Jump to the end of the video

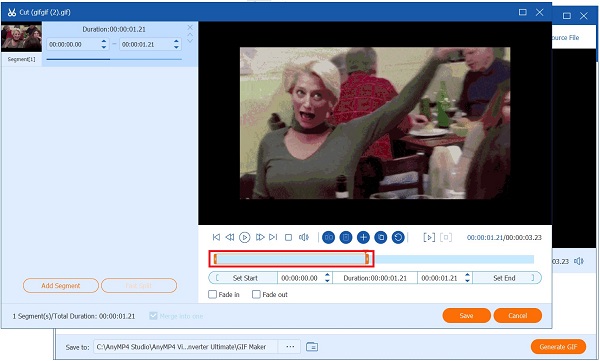coord(273,237)
